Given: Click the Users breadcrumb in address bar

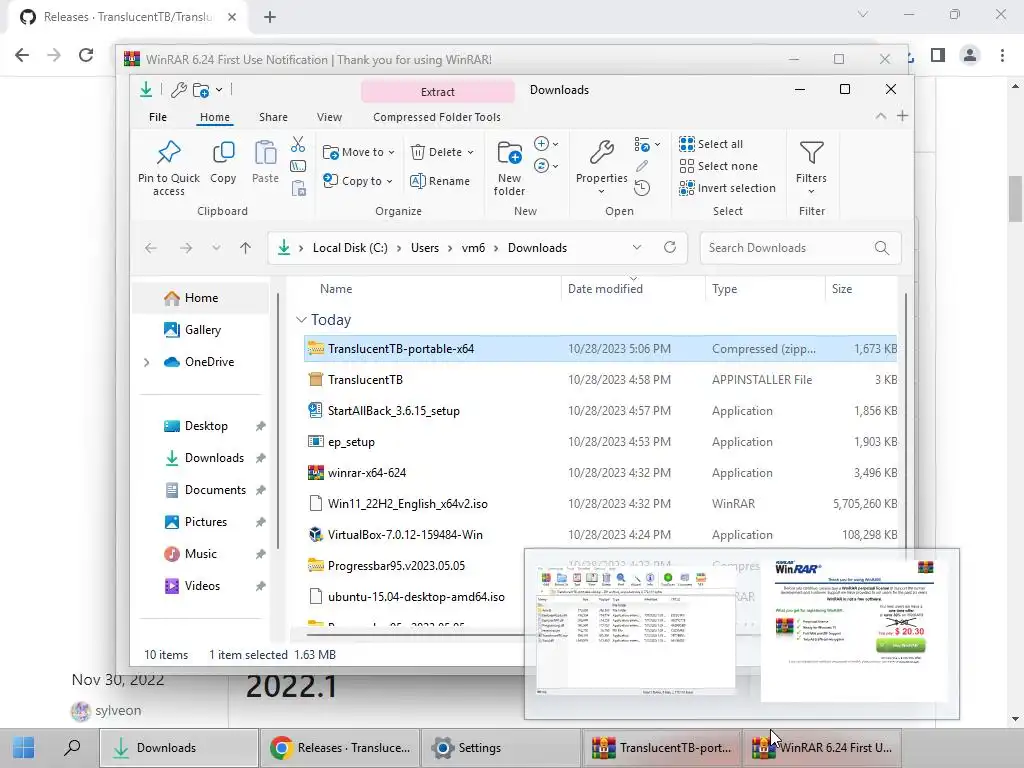Looking at the screenshot, I should [x=424, y=248].
